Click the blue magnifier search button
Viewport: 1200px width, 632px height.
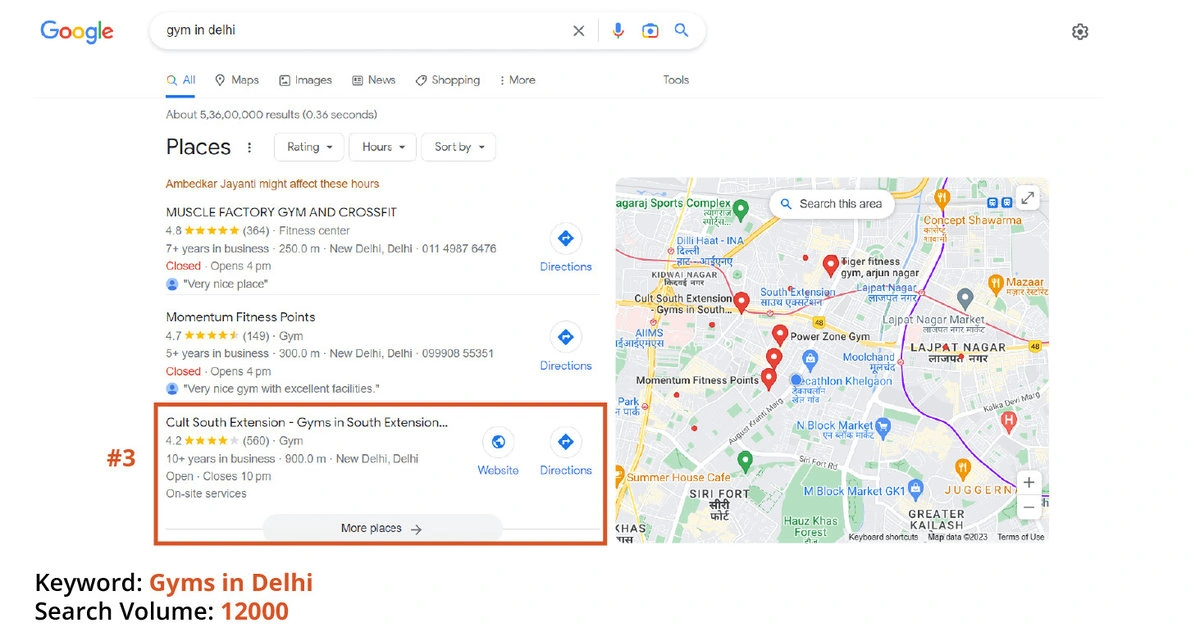682,31
